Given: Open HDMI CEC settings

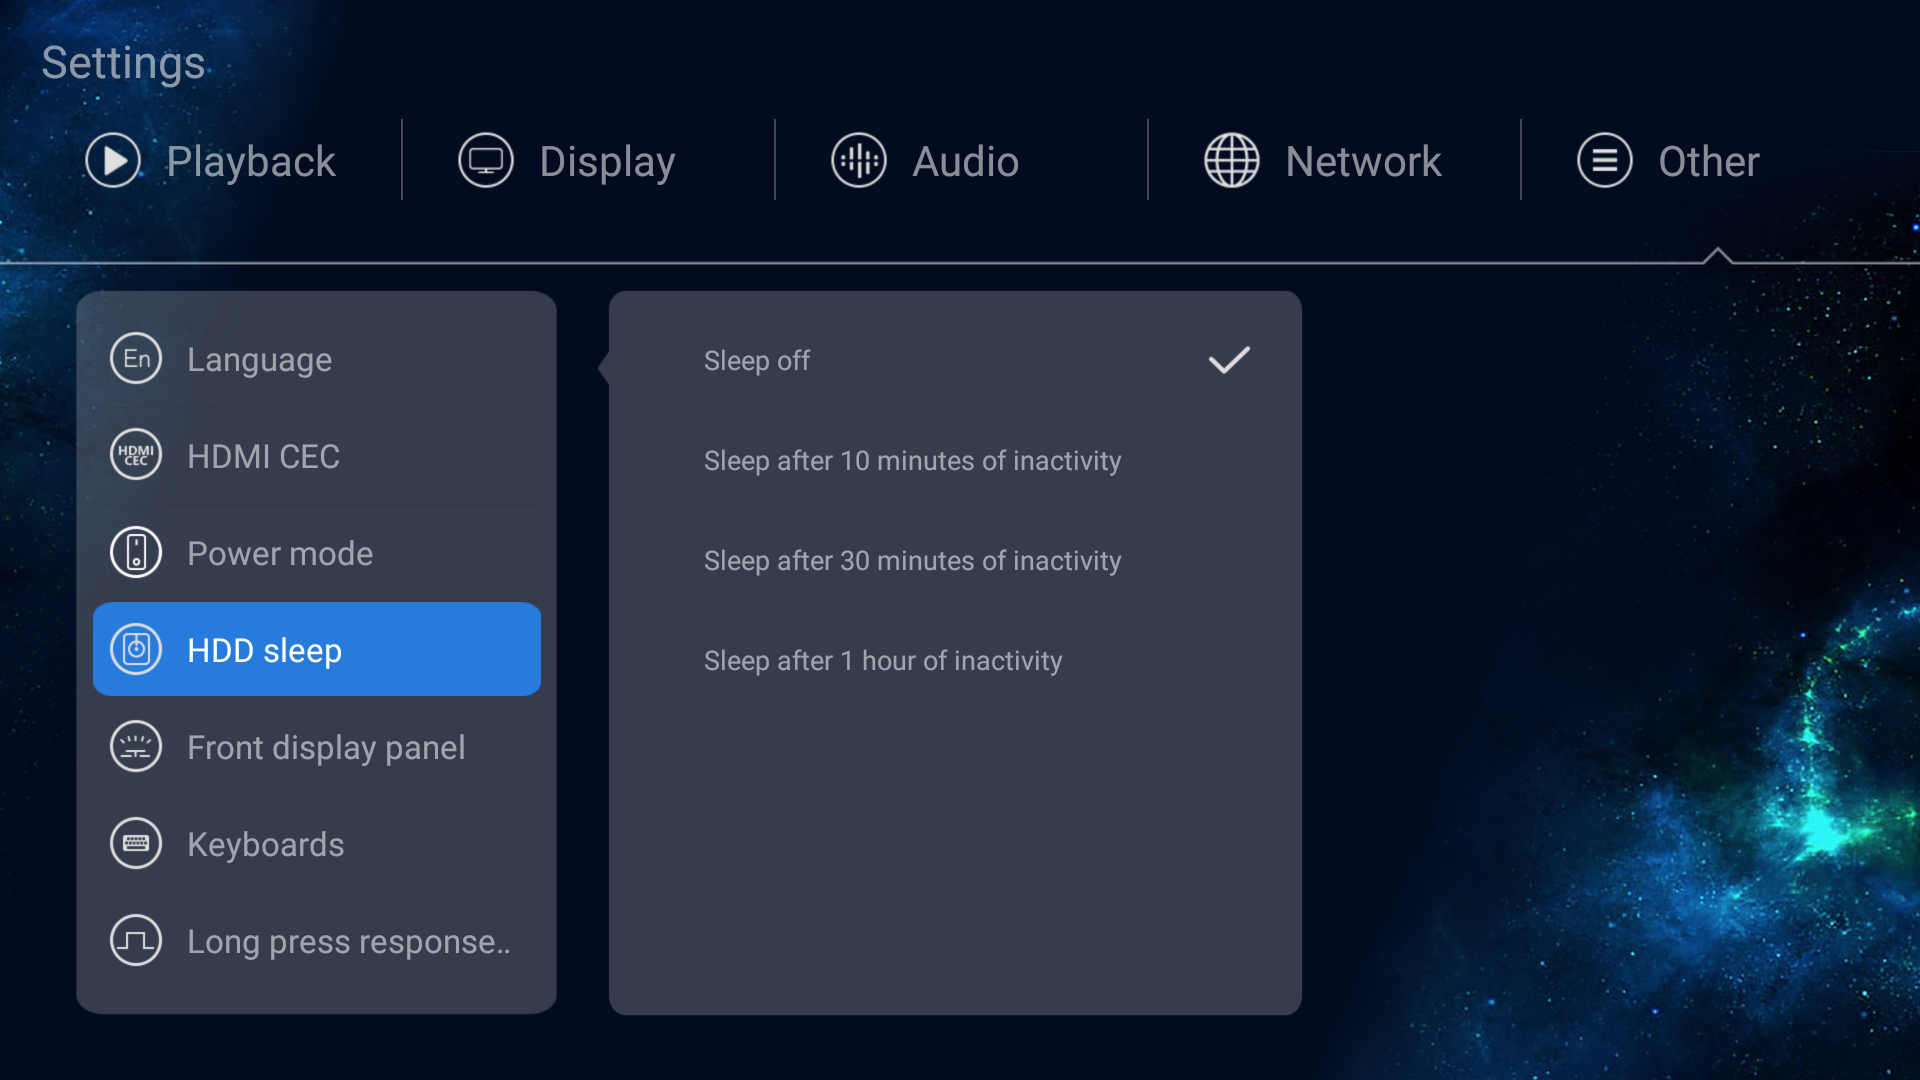Looking at the screenshot, I should pos(317,456).
